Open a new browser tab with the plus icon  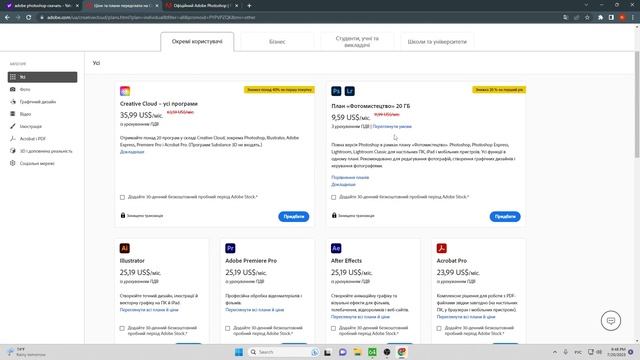click(249, 6)
